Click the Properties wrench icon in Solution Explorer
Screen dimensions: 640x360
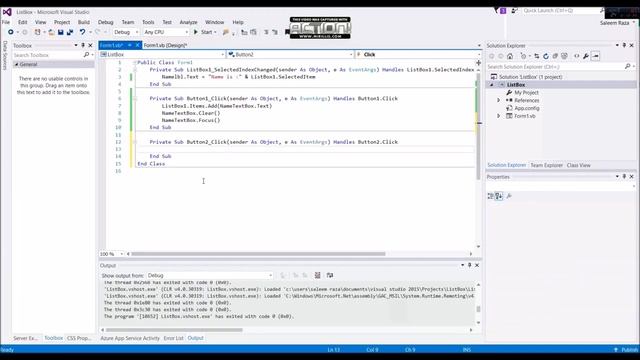coord(586,56)
